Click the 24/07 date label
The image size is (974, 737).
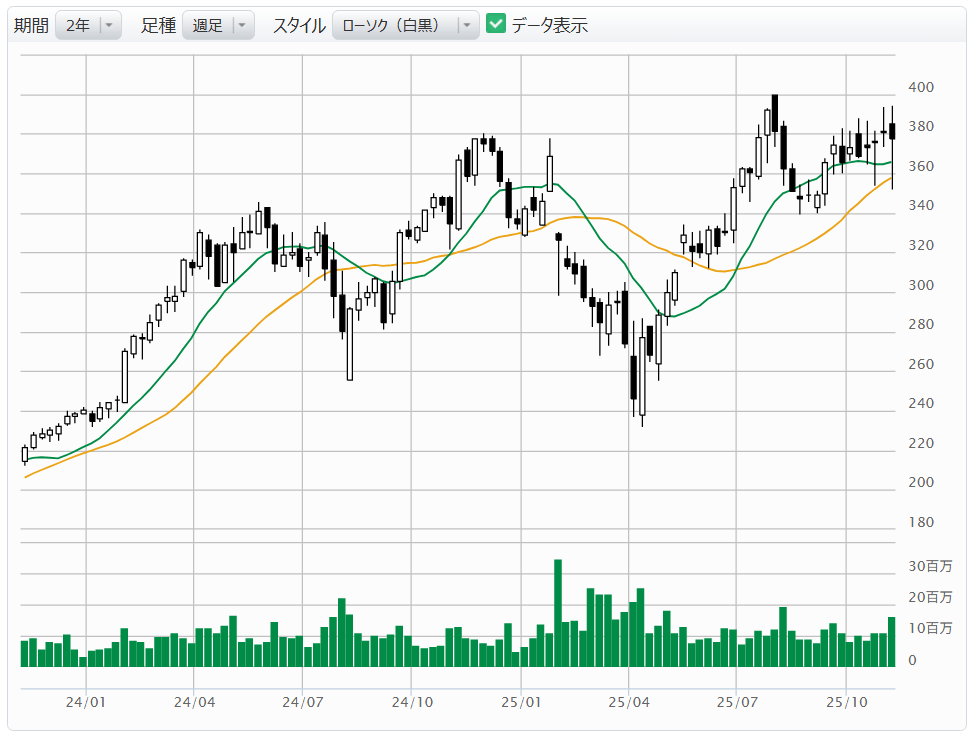pos(302,702)
